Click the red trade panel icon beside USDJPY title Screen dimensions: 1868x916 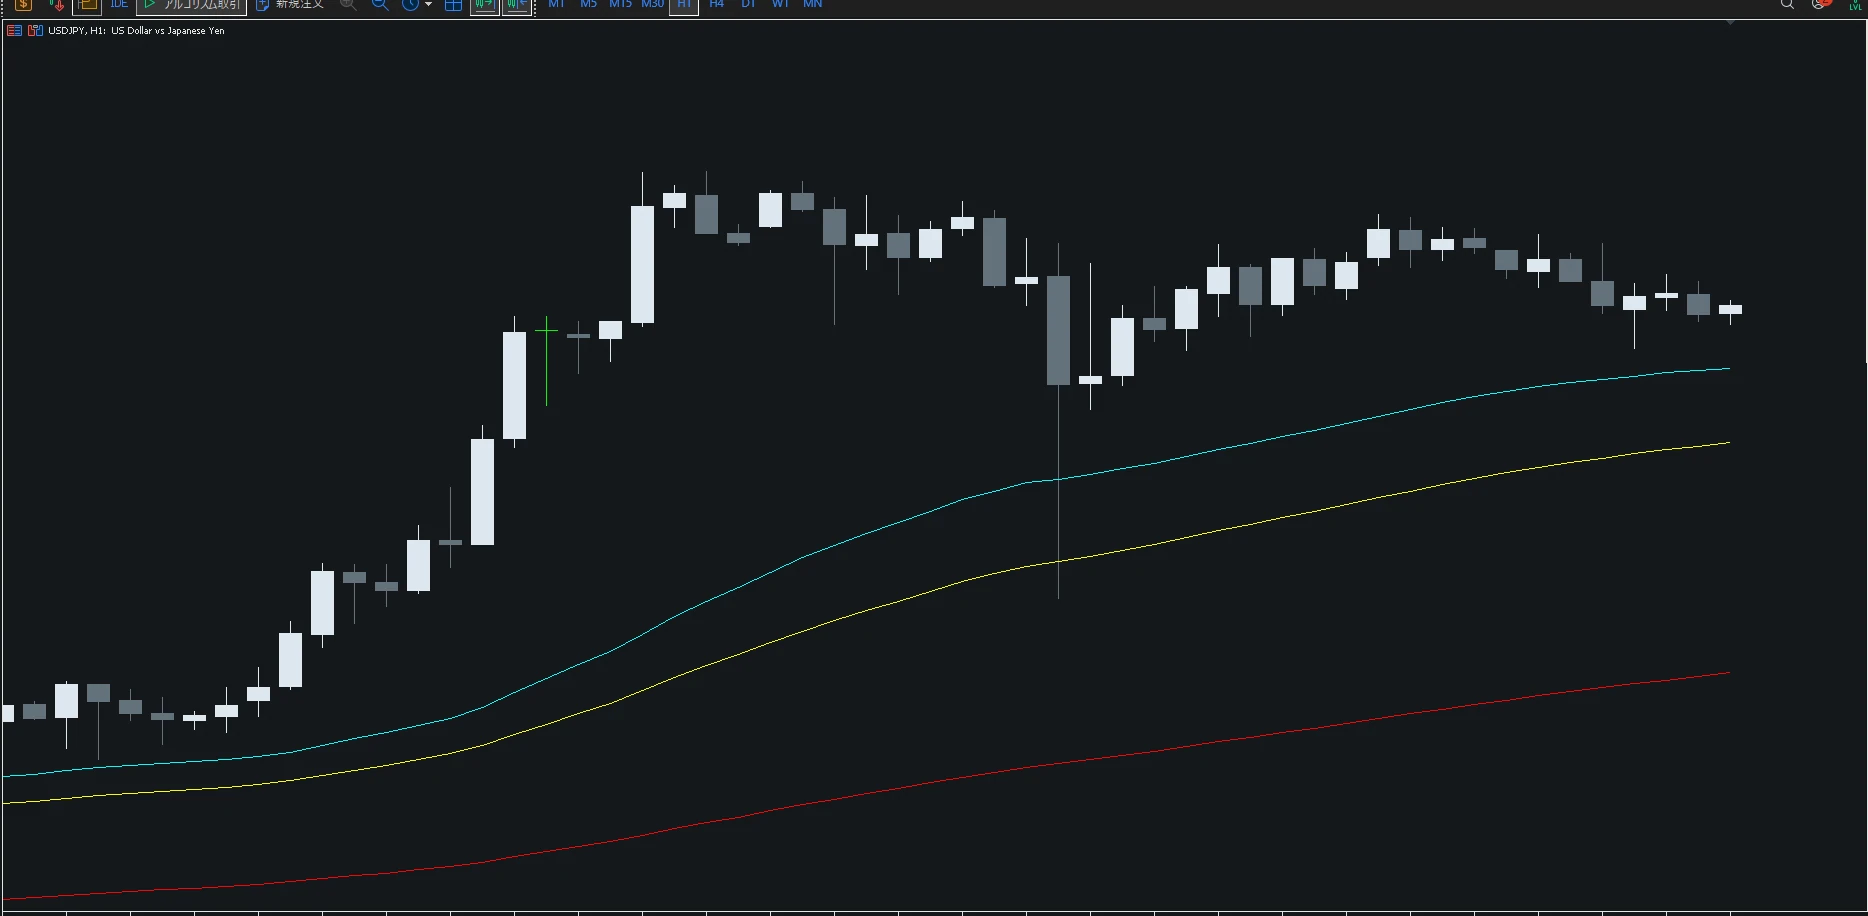coord(14,31)
